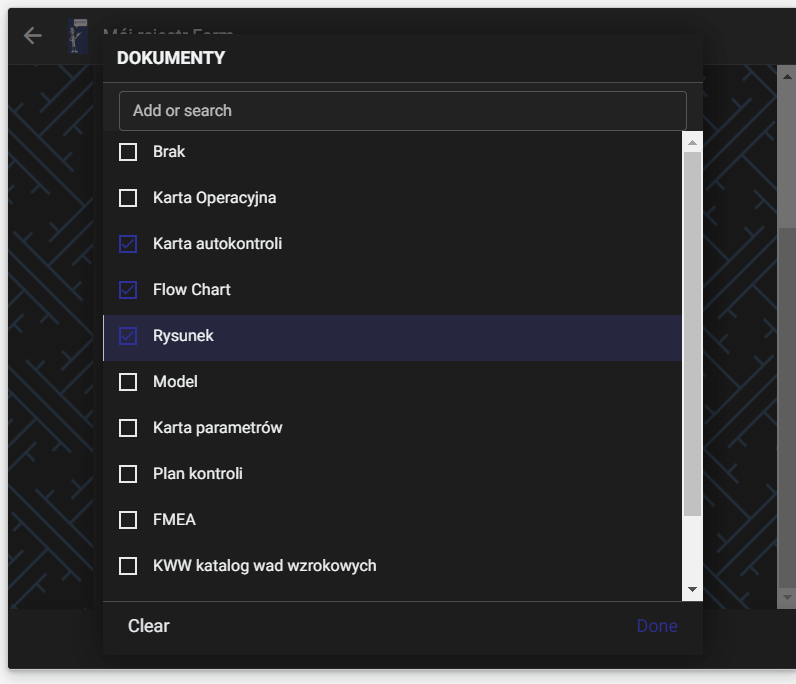The width and height of the screenshot is (796, 684).
Task: Check the Plan kontroli option
Action: coord(128,474)
